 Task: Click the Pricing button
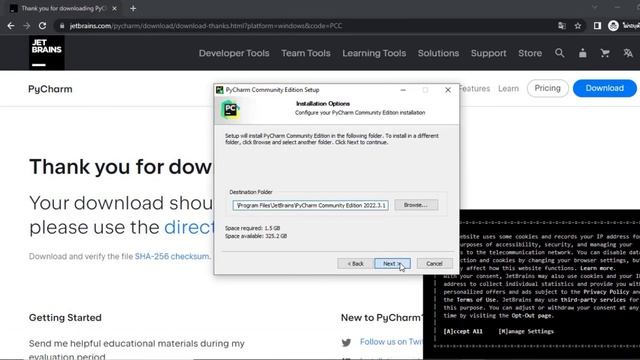[547, 88]
